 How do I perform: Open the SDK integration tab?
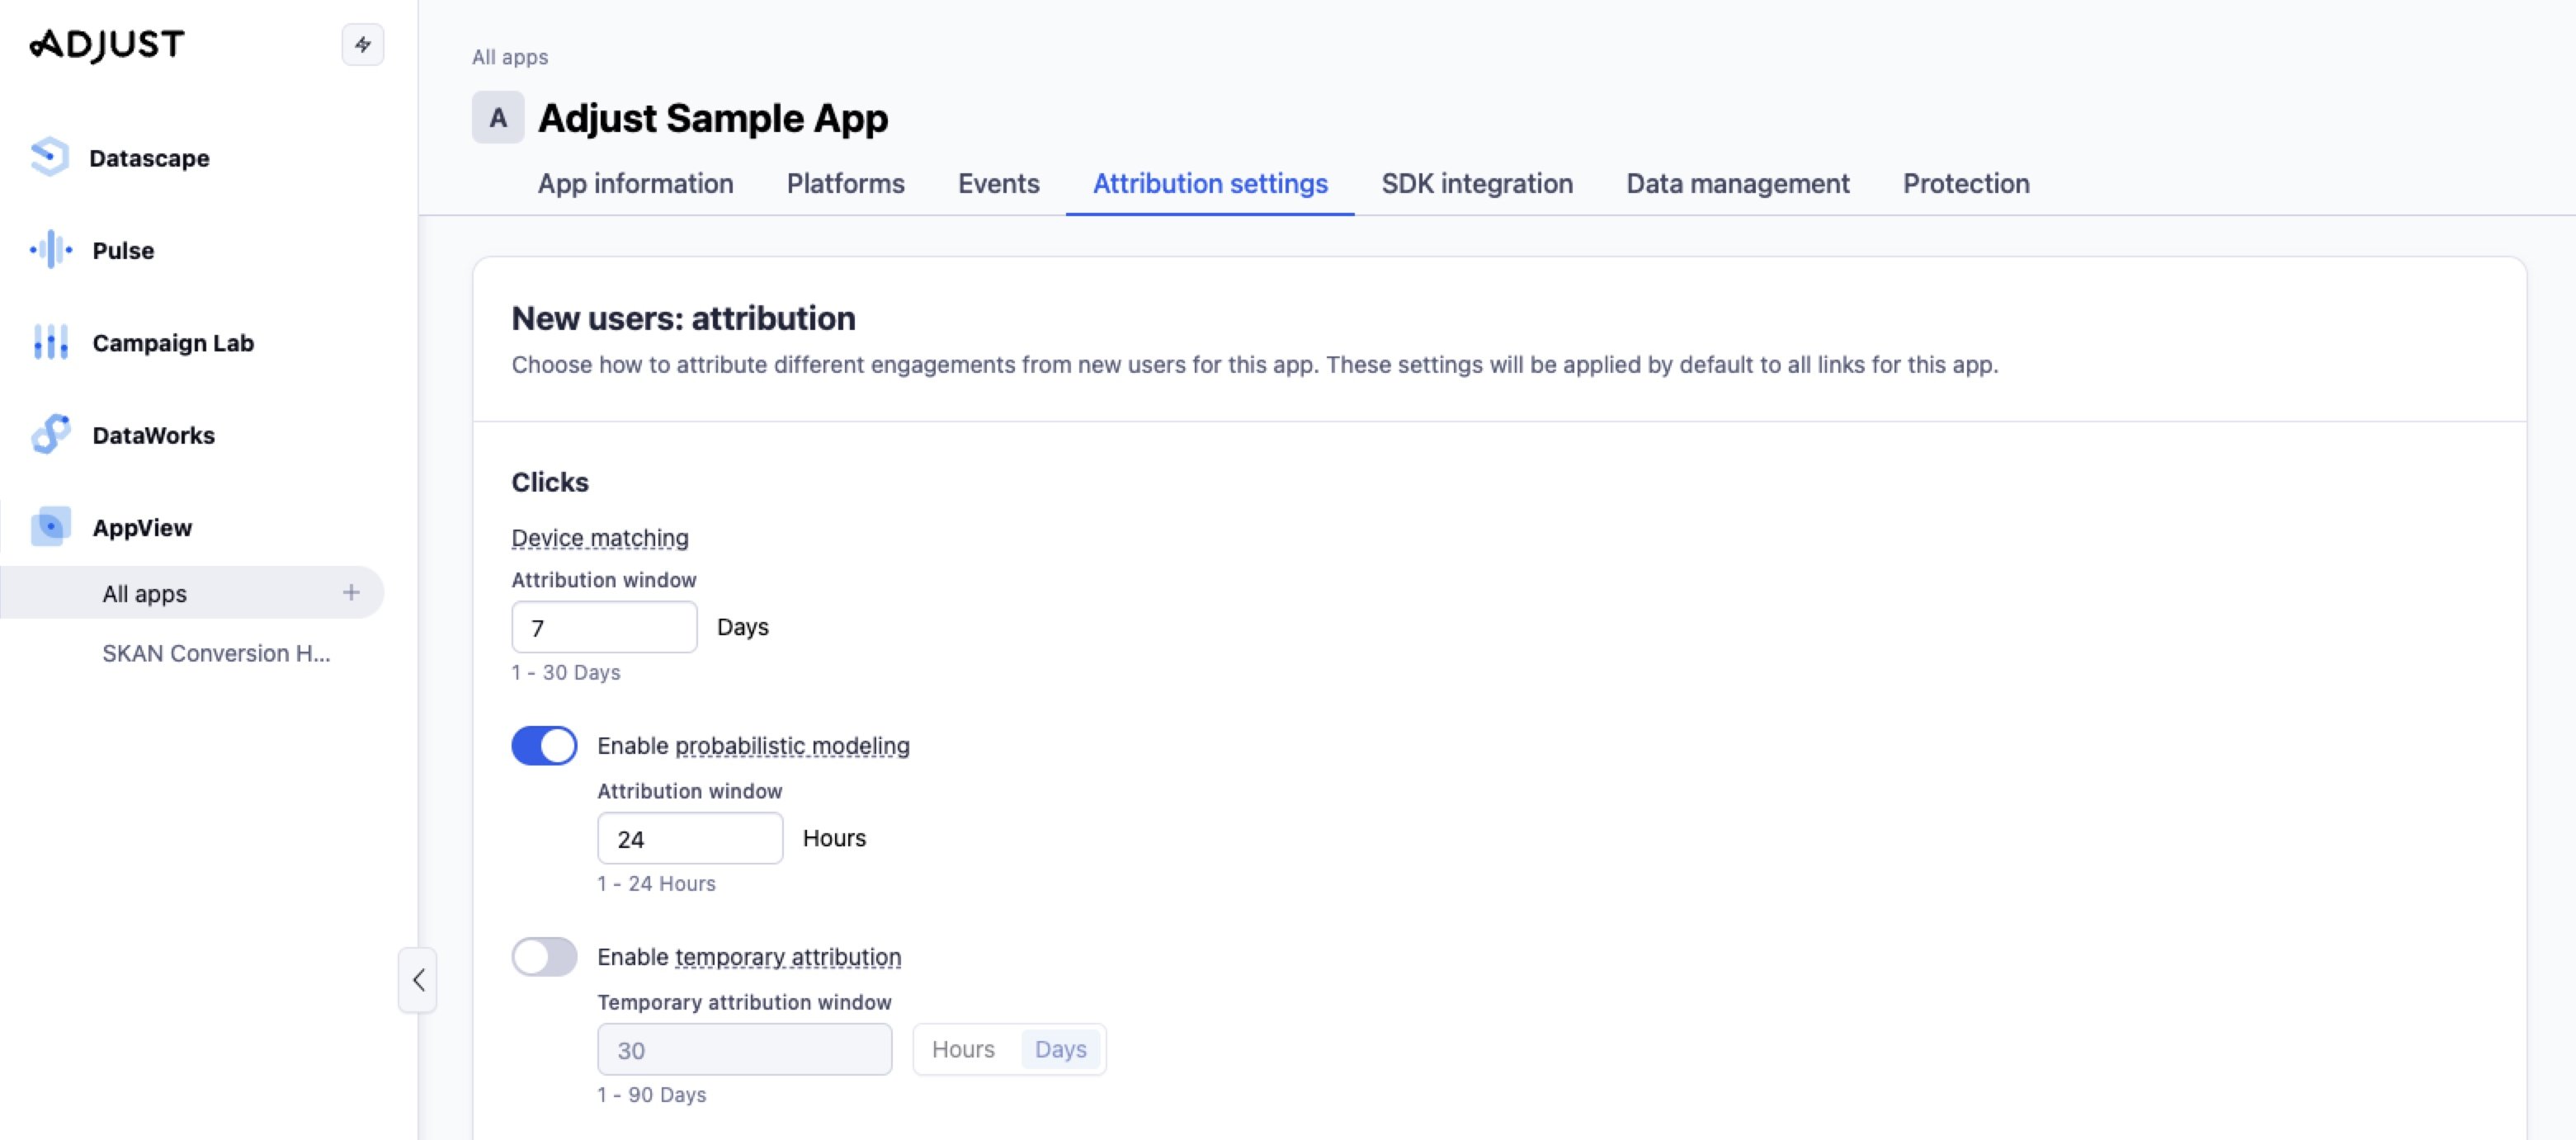(1477, 183)
